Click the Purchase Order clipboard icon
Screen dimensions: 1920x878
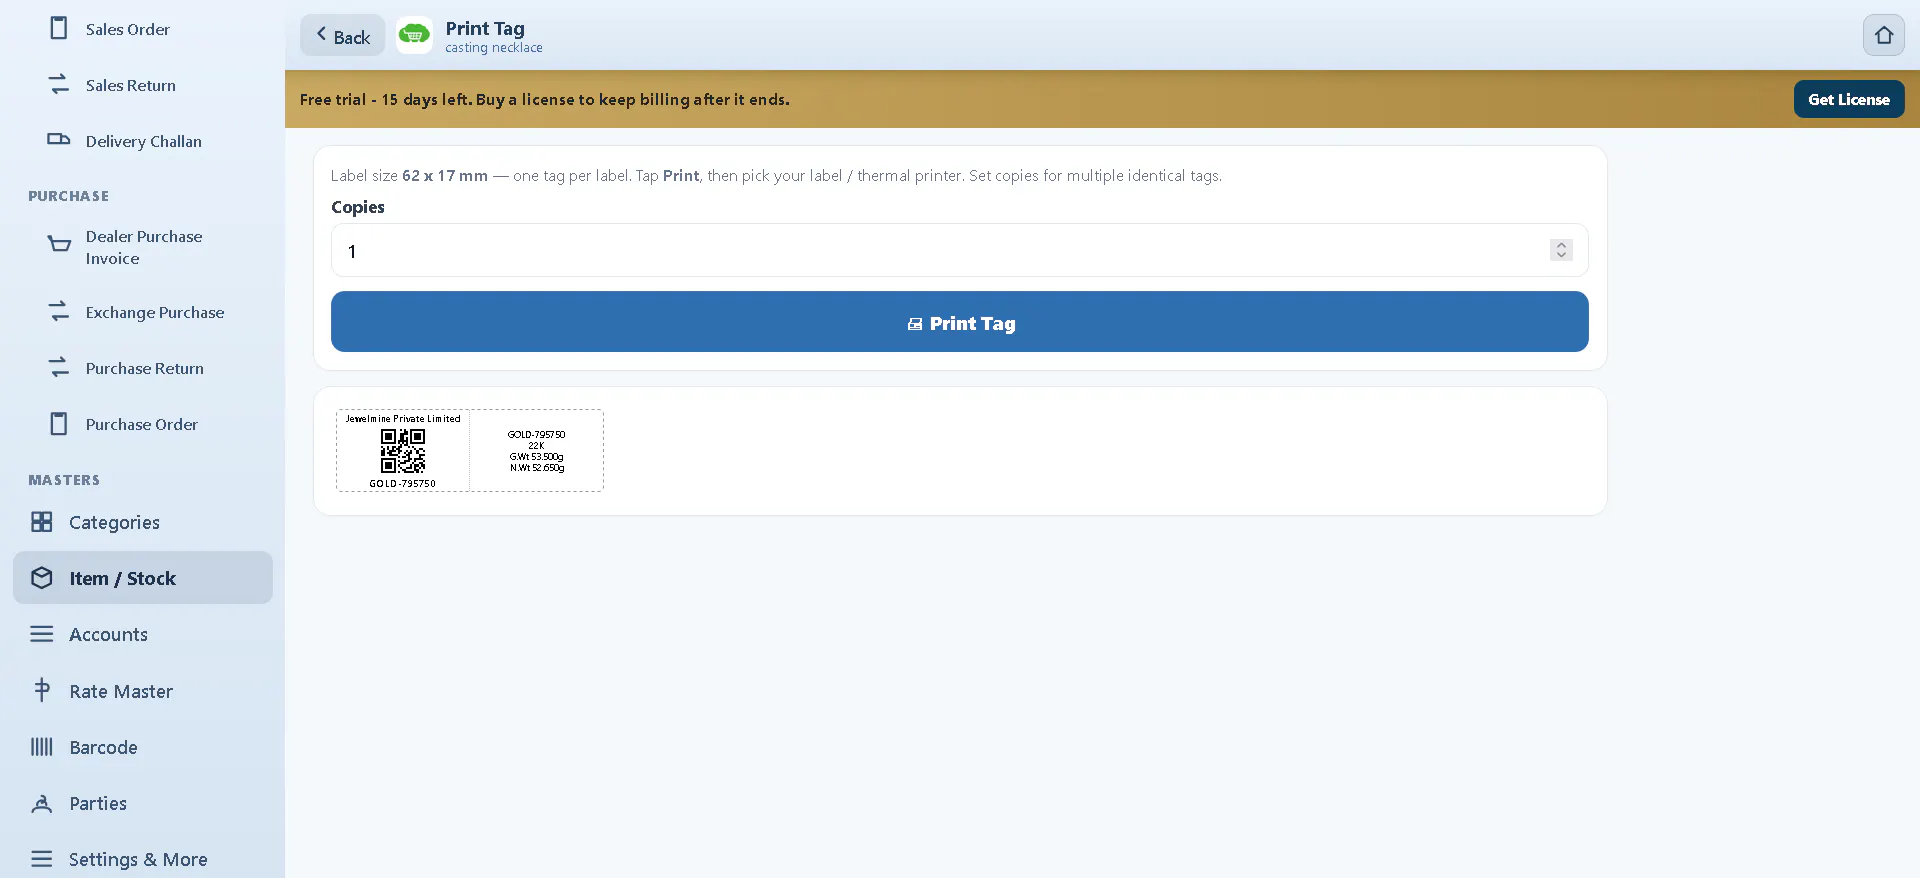point(59,424)
